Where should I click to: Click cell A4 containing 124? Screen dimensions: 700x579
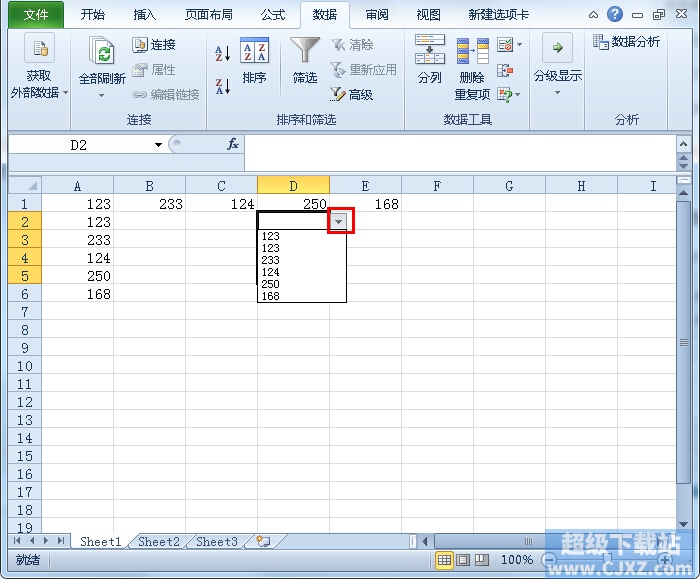78,258
